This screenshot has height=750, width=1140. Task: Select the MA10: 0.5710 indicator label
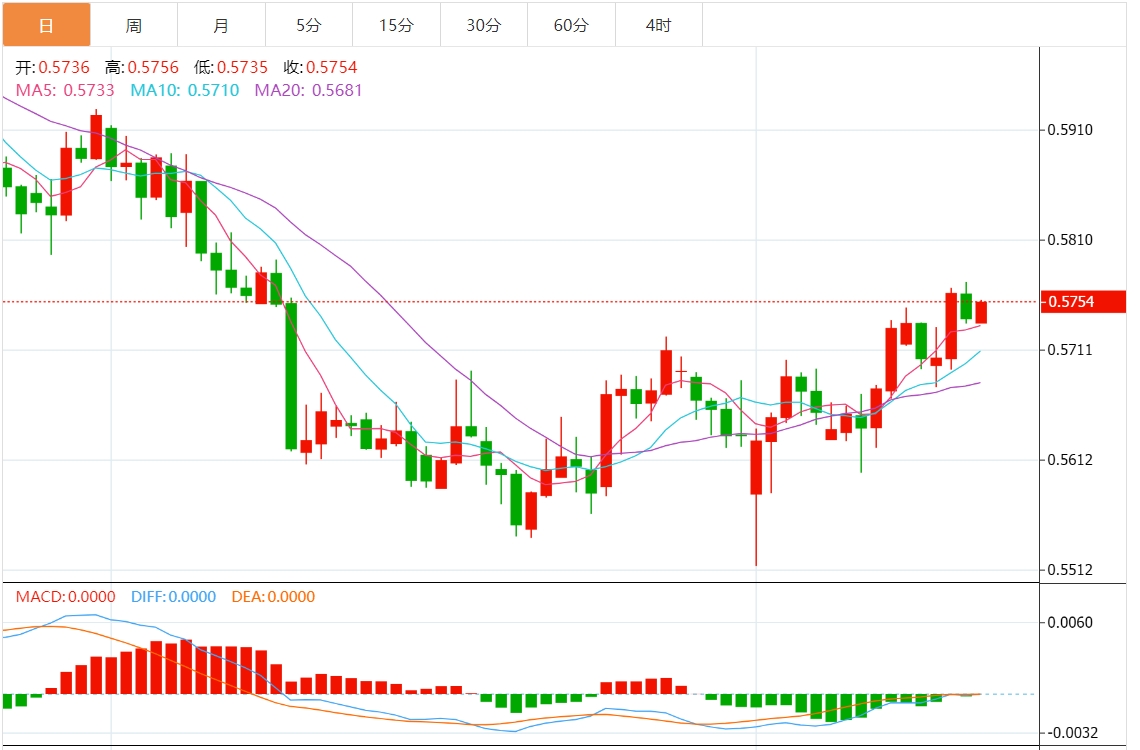[185, 90]
